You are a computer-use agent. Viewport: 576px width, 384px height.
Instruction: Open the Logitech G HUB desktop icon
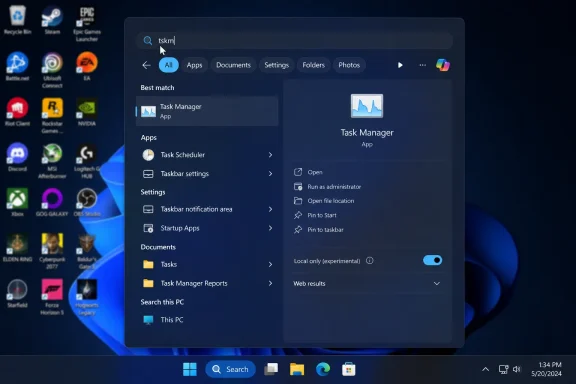click(x=87, y=161)
